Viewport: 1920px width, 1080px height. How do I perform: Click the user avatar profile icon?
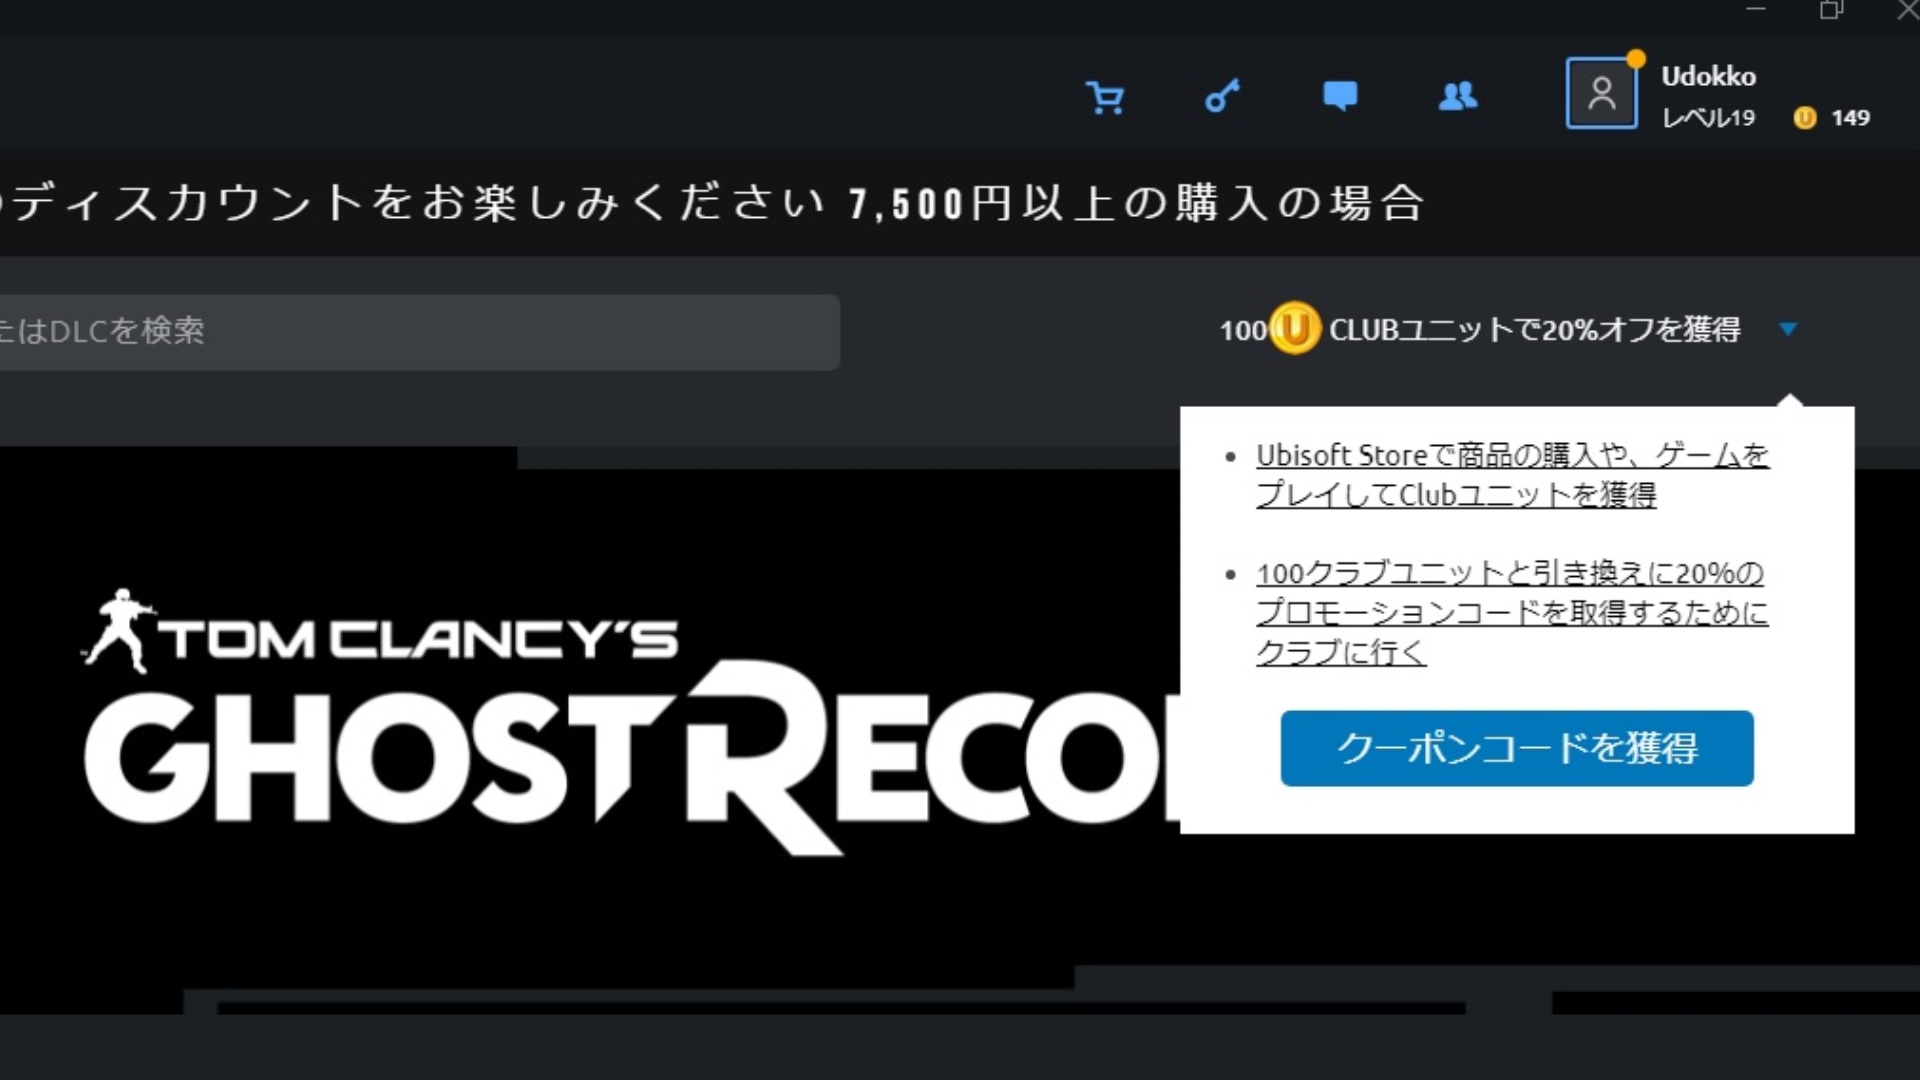(x=1601, y=94)
